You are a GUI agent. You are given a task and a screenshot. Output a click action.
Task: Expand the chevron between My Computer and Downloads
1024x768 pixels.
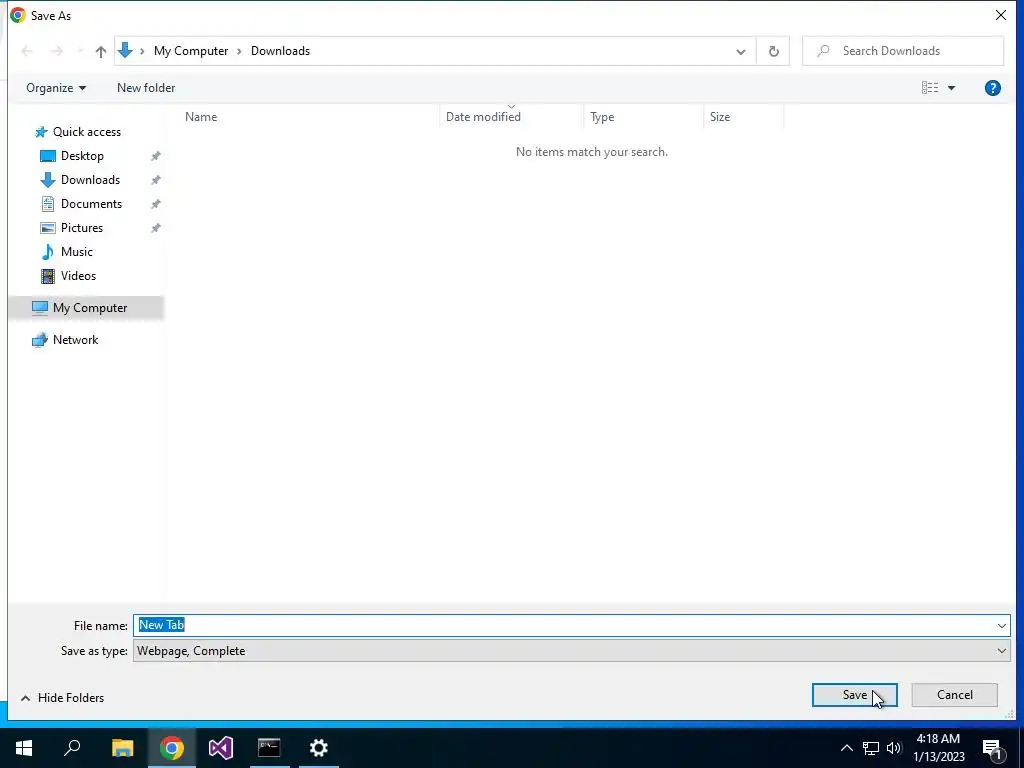239,51
